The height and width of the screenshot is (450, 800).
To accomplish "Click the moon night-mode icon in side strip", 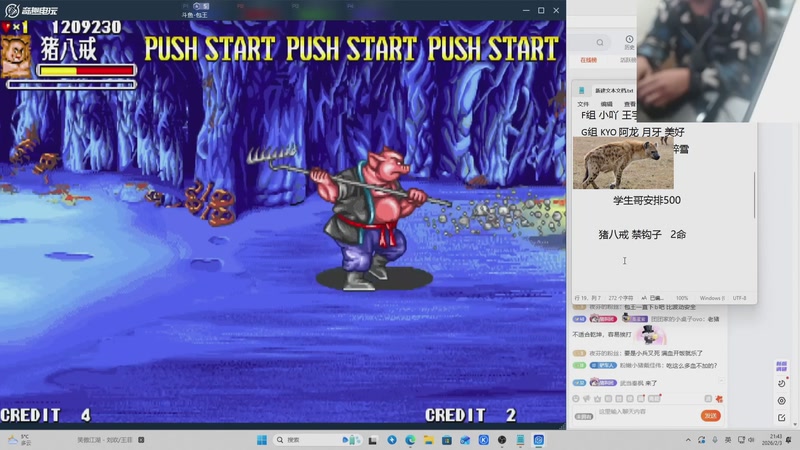I will (x=781, y=383).
